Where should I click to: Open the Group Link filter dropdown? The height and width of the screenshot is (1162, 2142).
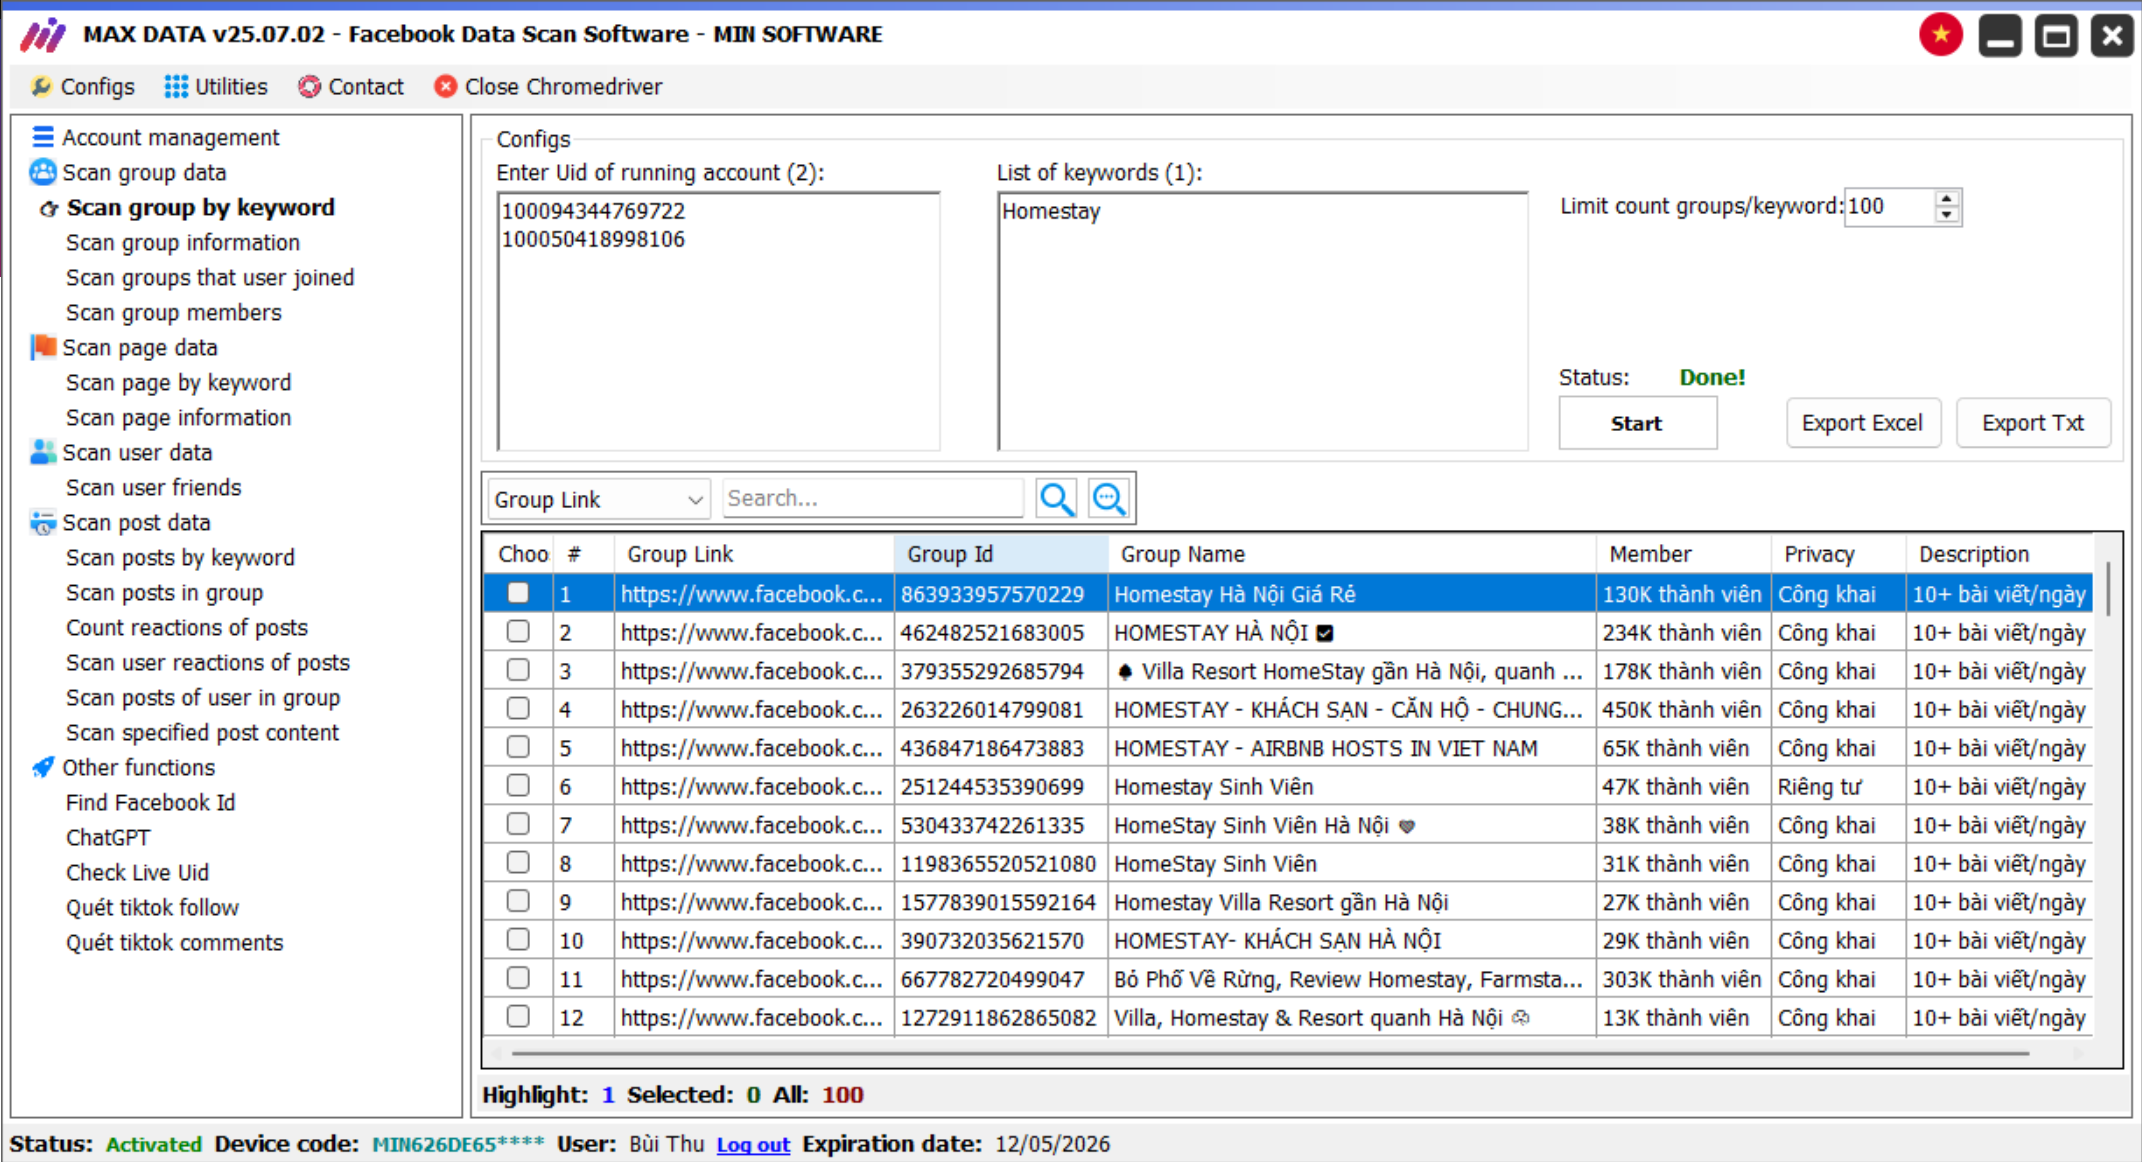(599, 499)
